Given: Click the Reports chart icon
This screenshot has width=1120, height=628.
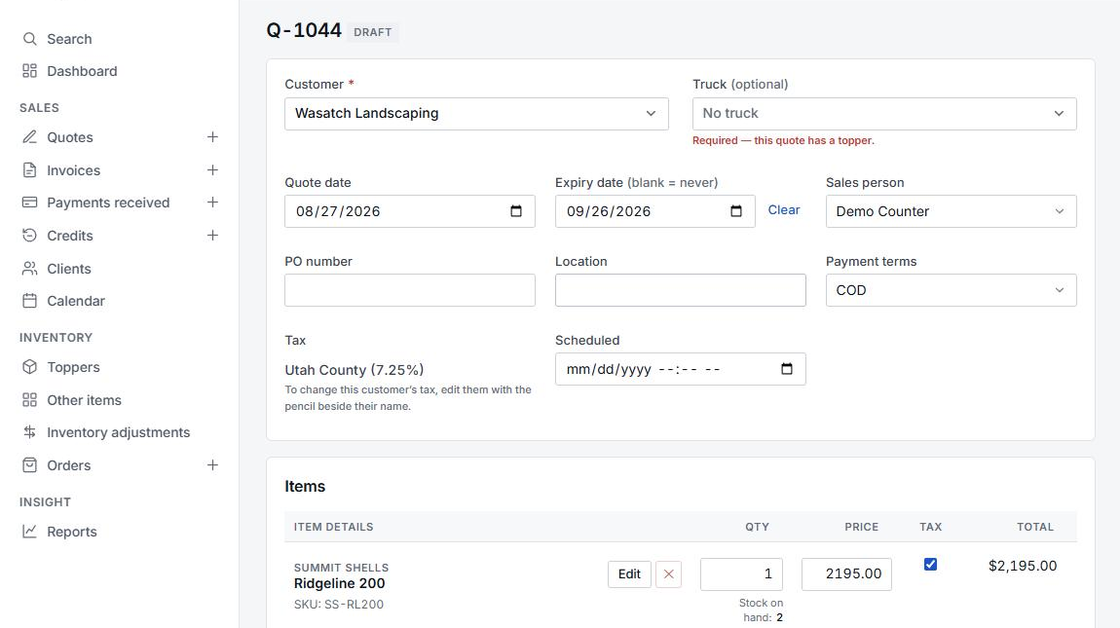Looking at the screenshot, I should click(x=29, y=532).
